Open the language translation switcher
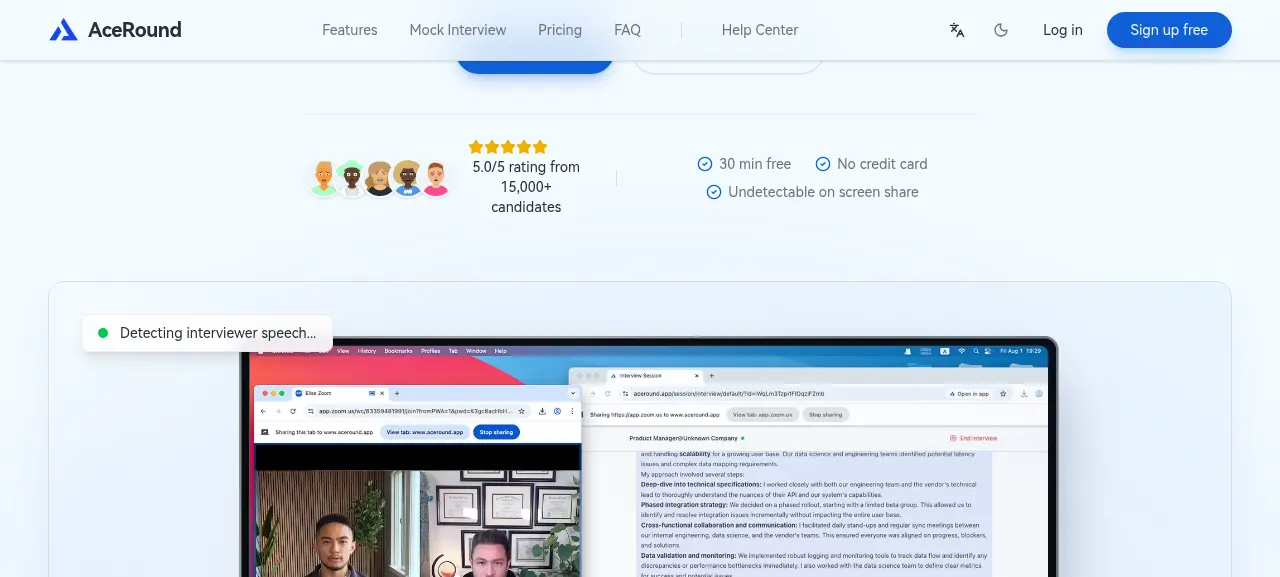 point(957,30)
